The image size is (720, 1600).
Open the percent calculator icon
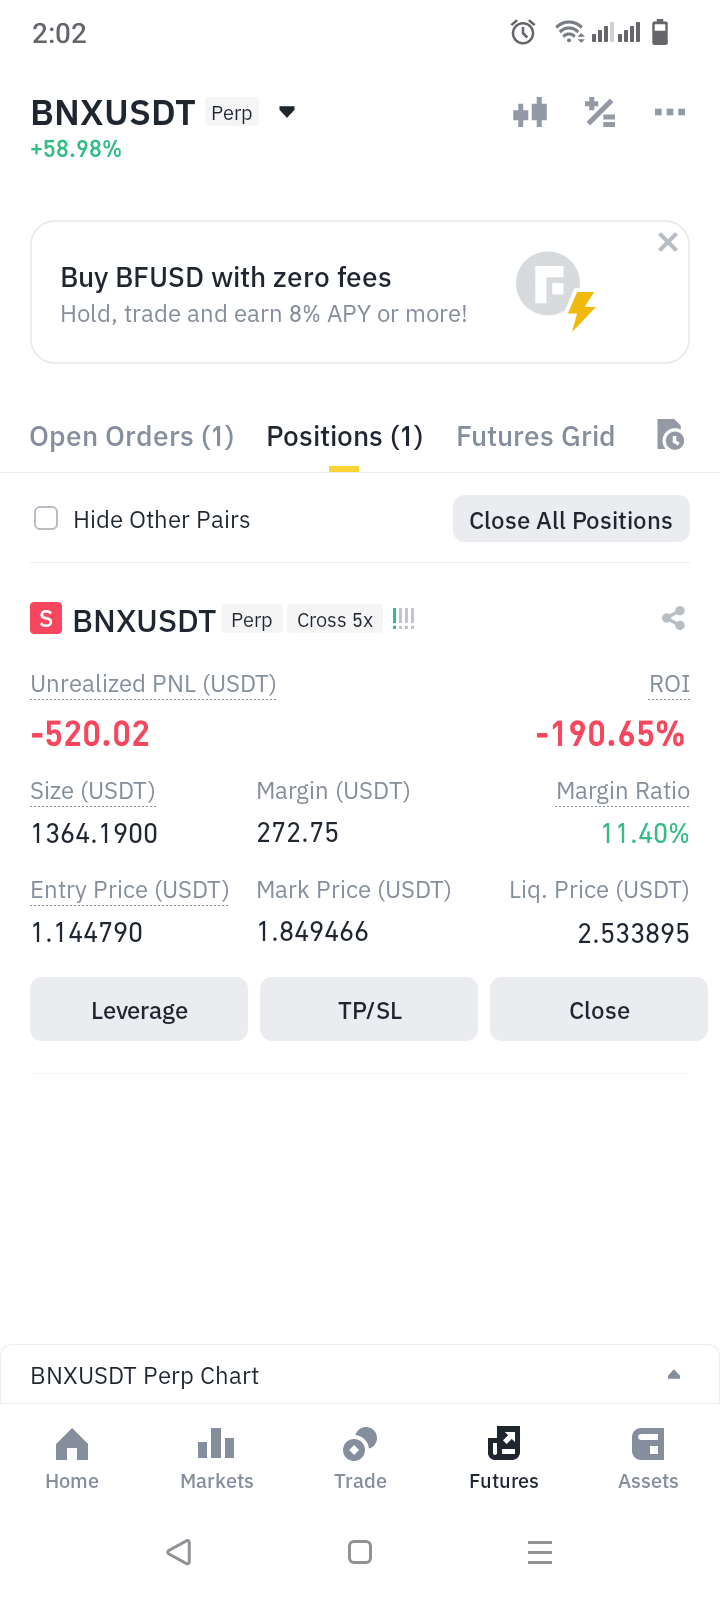point(600,112)
